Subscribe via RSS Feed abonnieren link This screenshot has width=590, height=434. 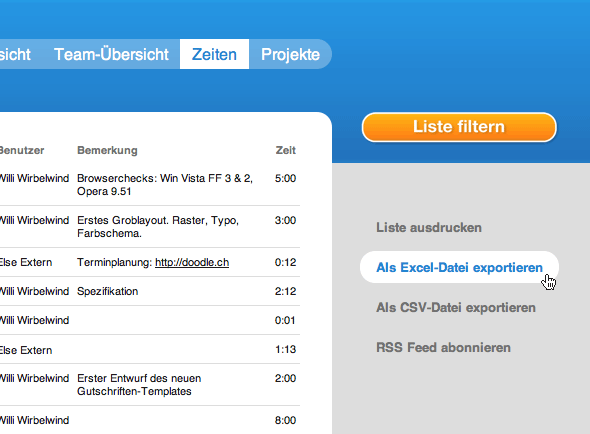(x=443, y=347)
